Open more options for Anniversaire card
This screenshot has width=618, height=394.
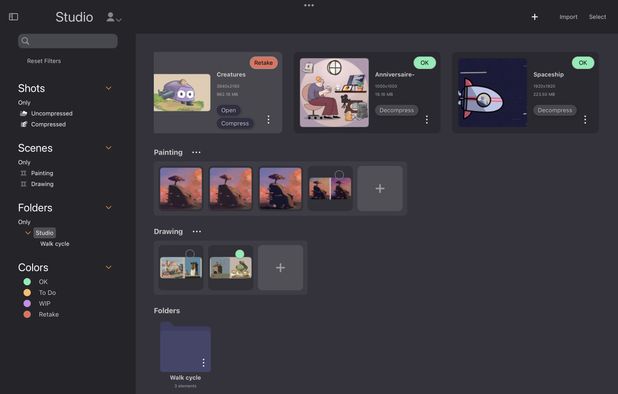click(426, 120)
